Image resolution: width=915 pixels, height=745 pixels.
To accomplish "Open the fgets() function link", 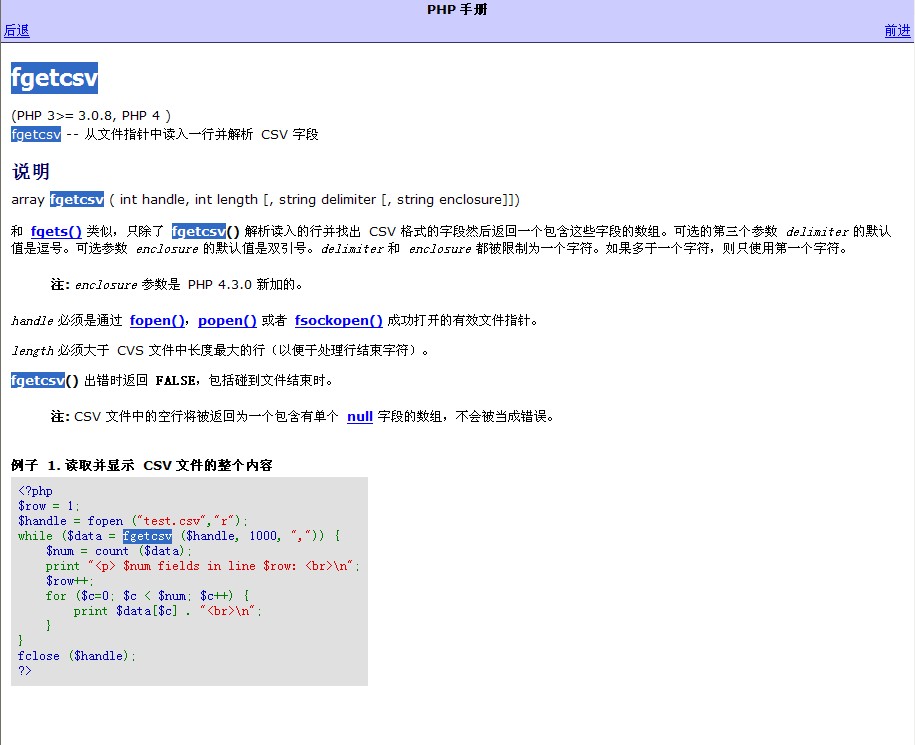I will [56, 231].
